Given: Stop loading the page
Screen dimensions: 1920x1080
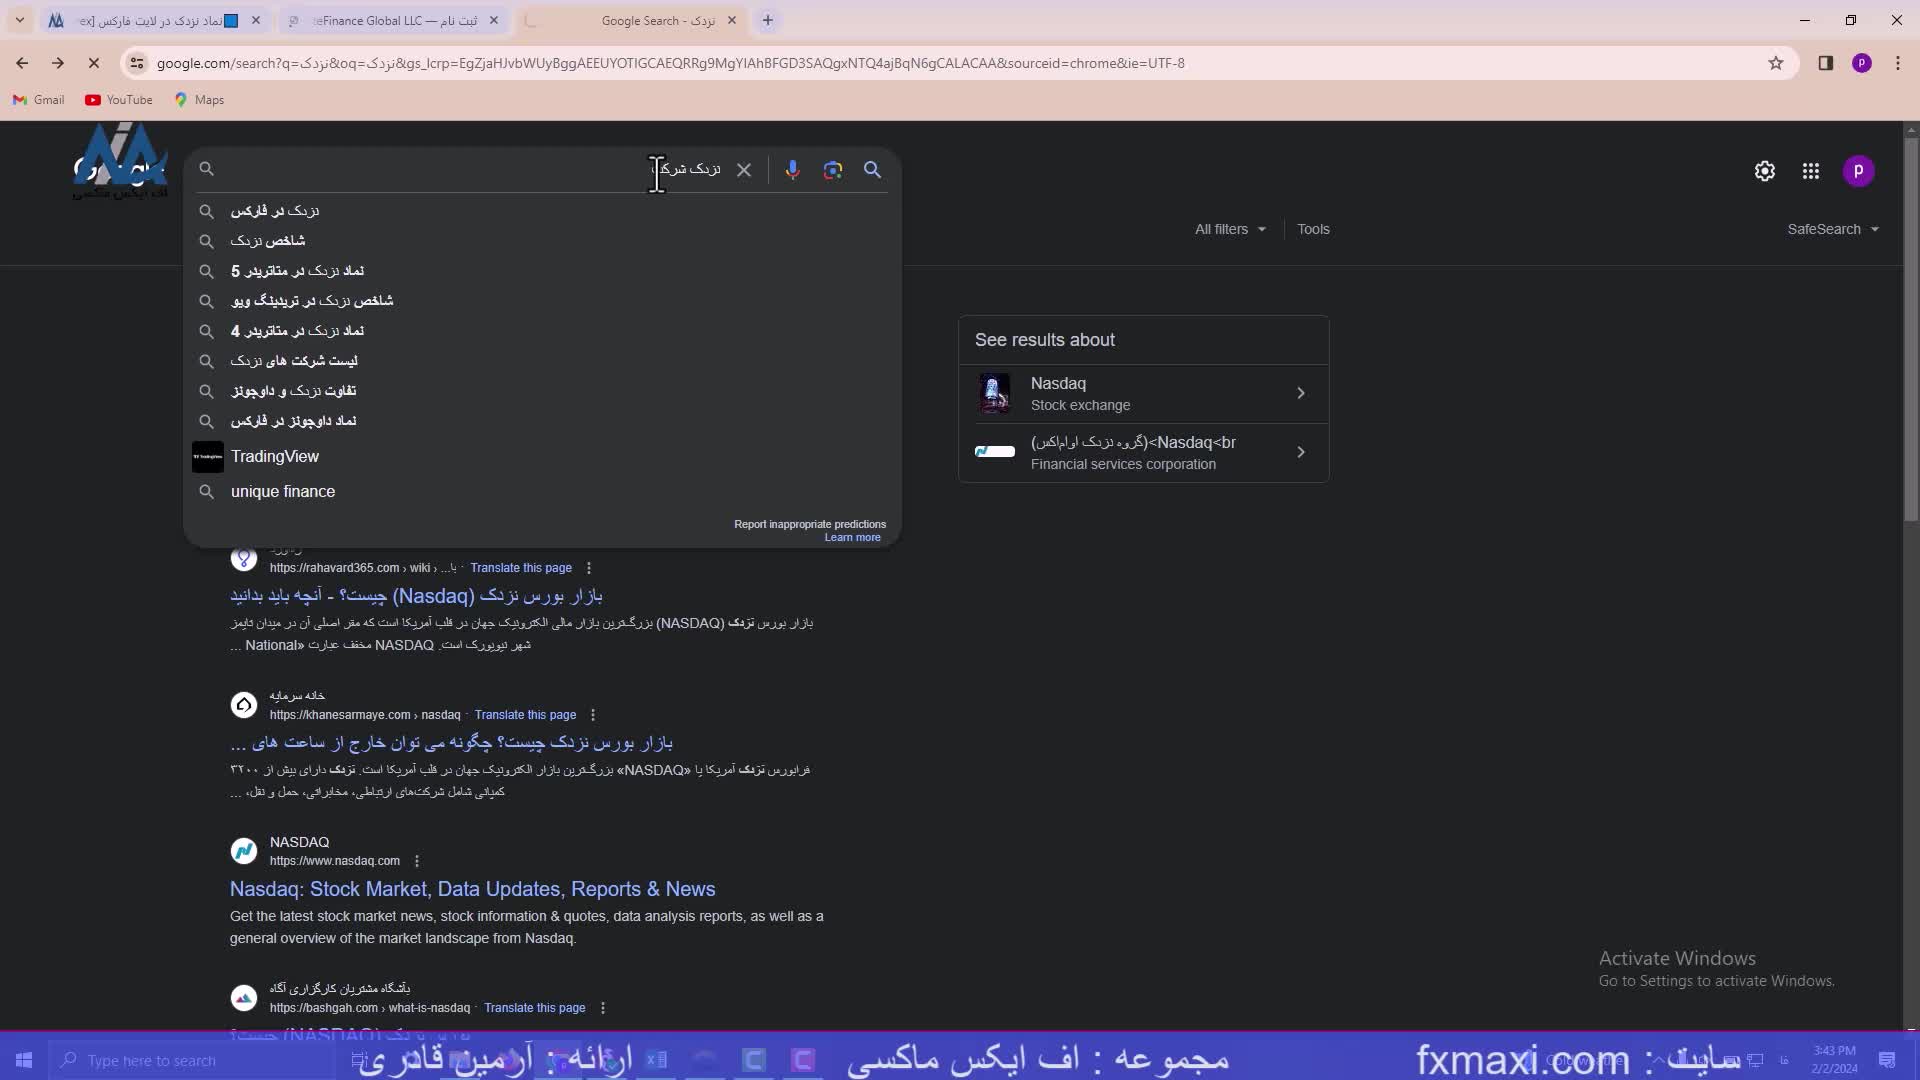Looking at the screenshot, I should point(94,63).
